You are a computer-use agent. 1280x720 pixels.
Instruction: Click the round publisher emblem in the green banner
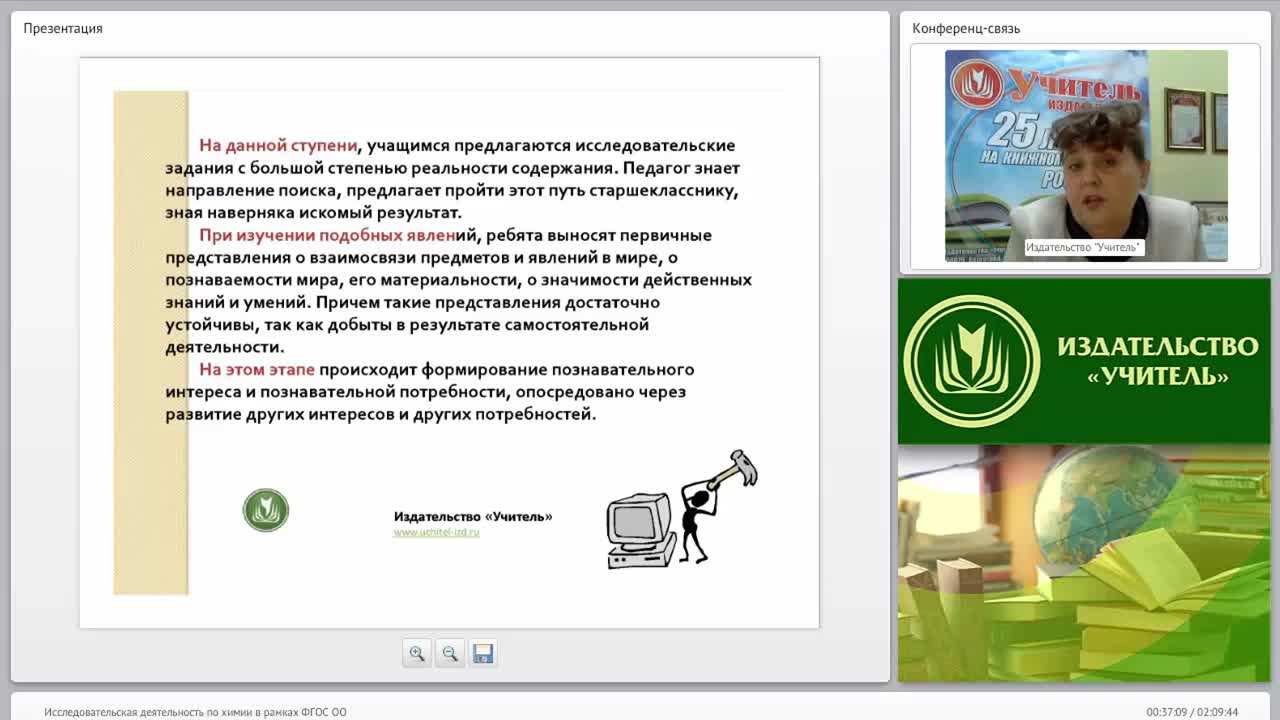(x=971, y=361)
